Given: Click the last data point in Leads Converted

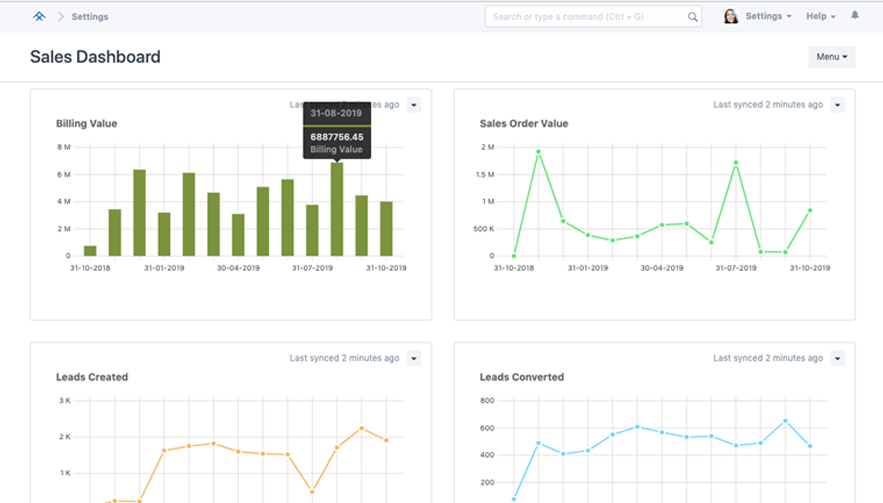Looking at the screenshot, I should tap(810, 446).
